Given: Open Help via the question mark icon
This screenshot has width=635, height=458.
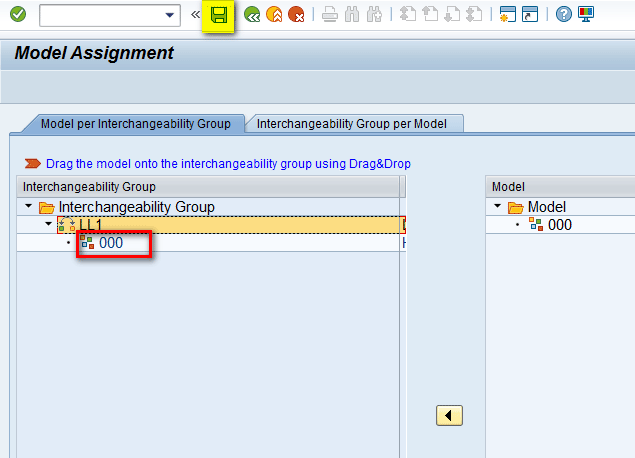Looking at the screenshot, I should (x=564, y=15).
